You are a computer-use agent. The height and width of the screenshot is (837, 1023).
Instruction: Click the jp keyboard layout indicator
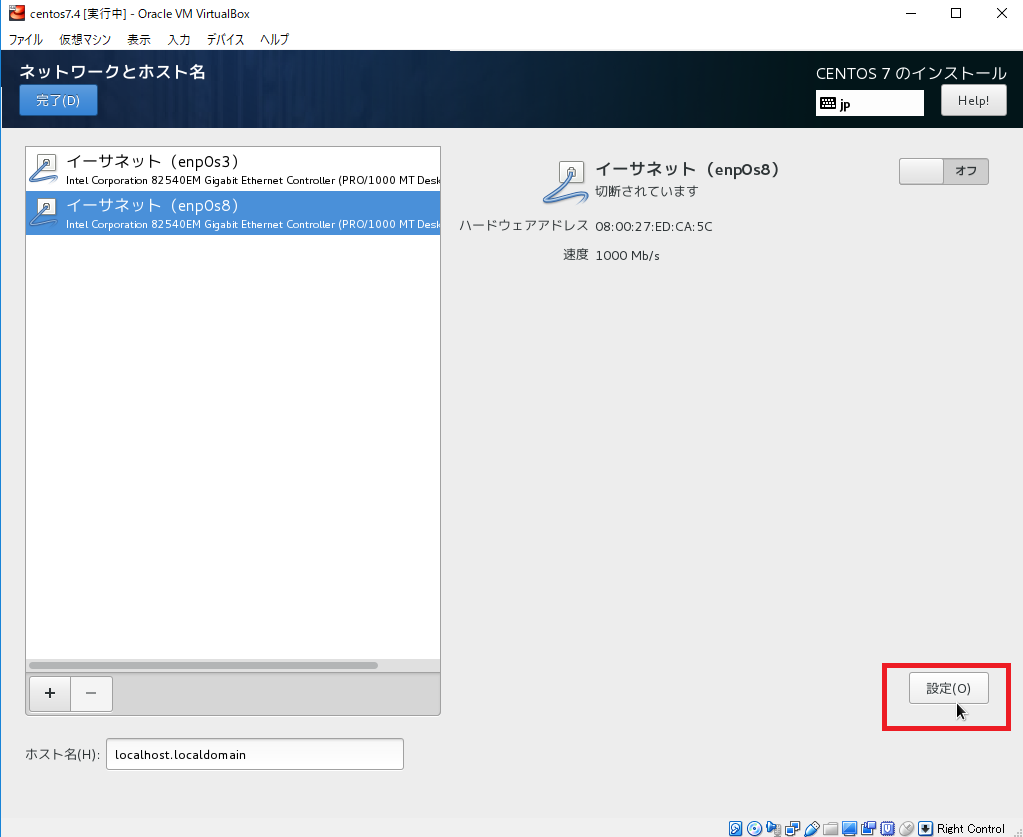(869, 103)
